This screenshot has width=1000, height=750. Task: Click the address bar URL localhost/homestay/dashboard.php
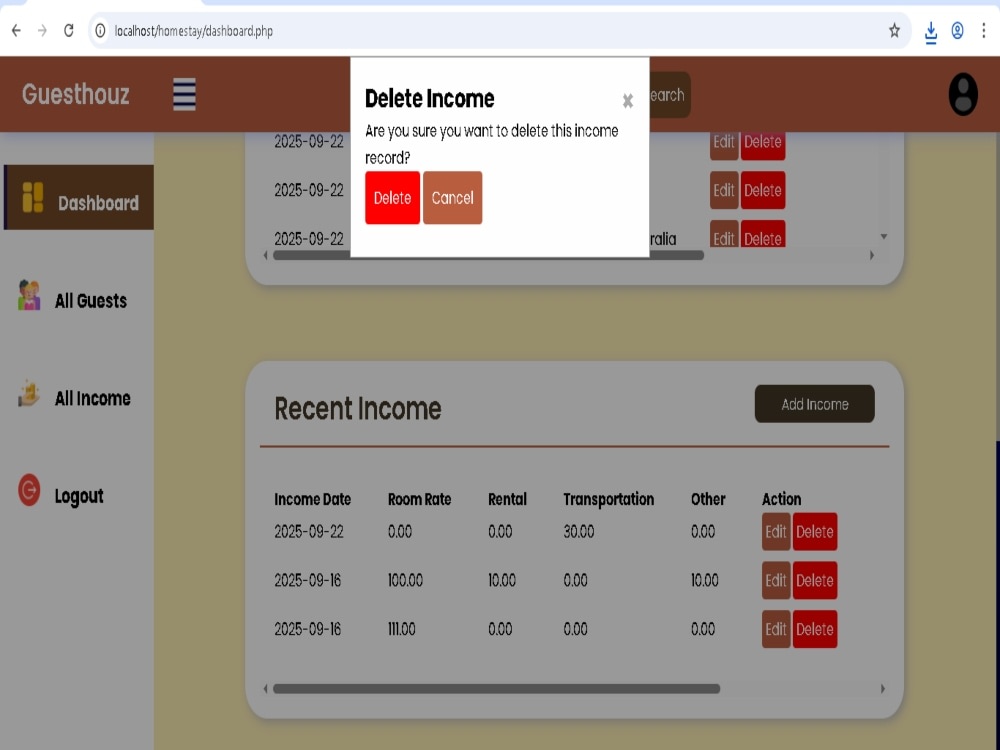click(194, 31)
